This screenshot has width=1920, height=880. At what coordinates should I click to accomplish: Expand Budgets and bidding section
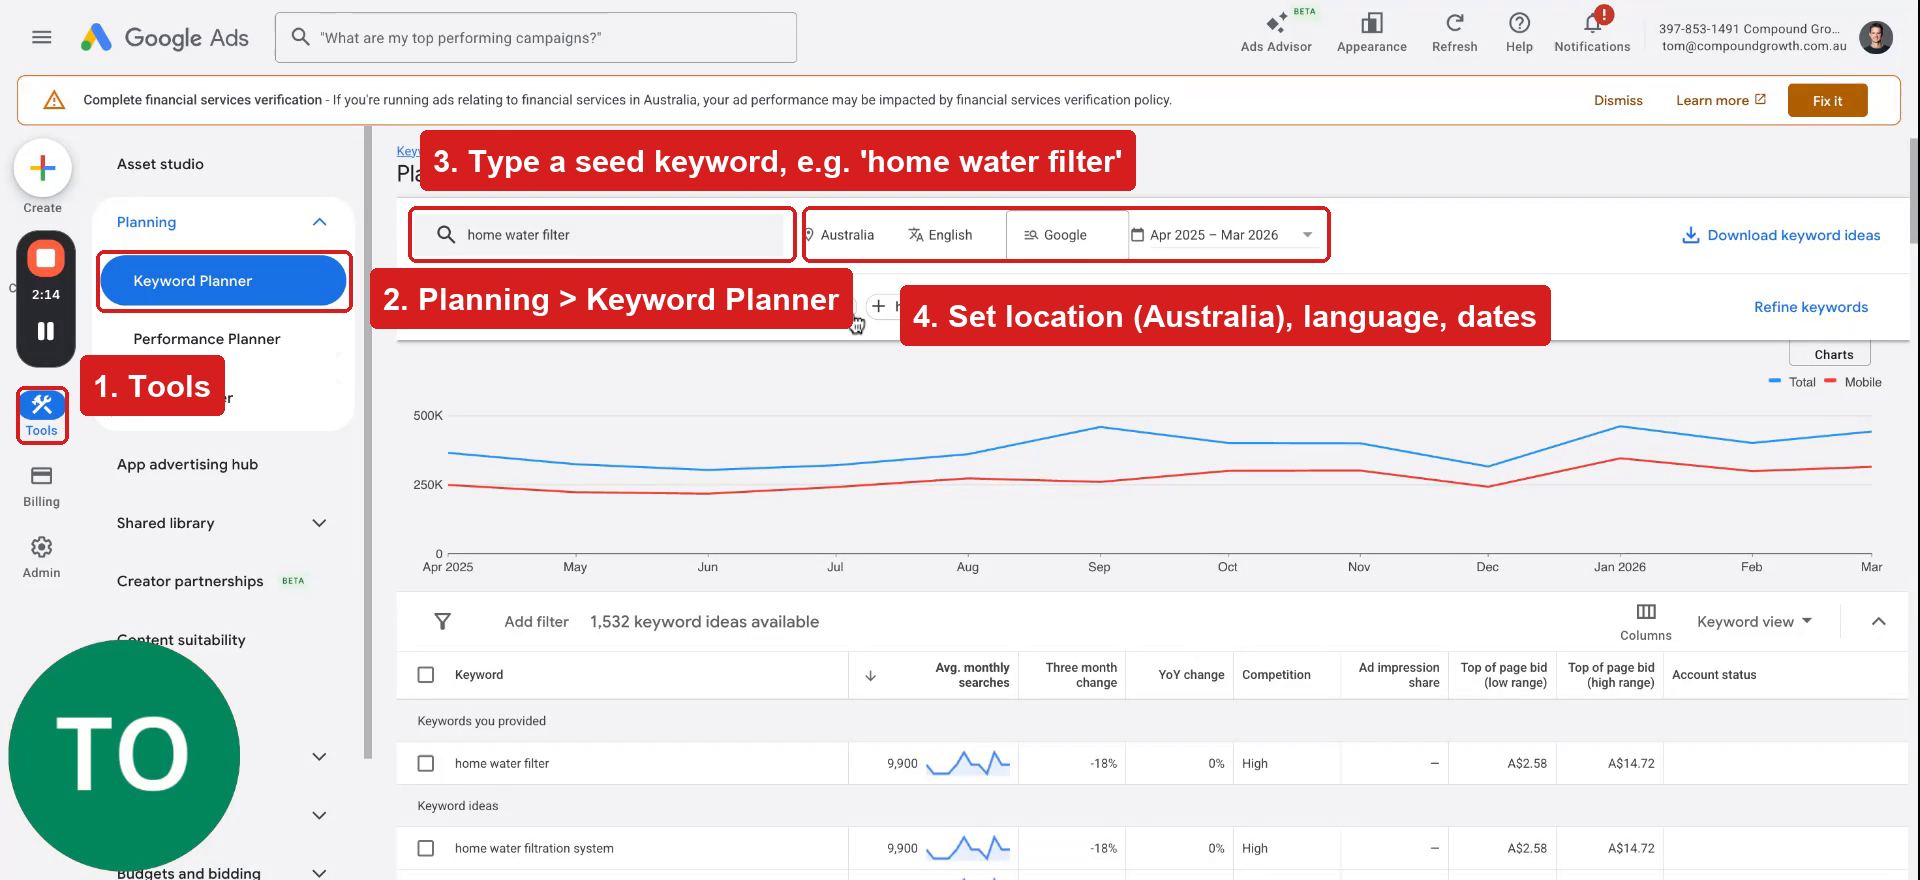[319, 872]
